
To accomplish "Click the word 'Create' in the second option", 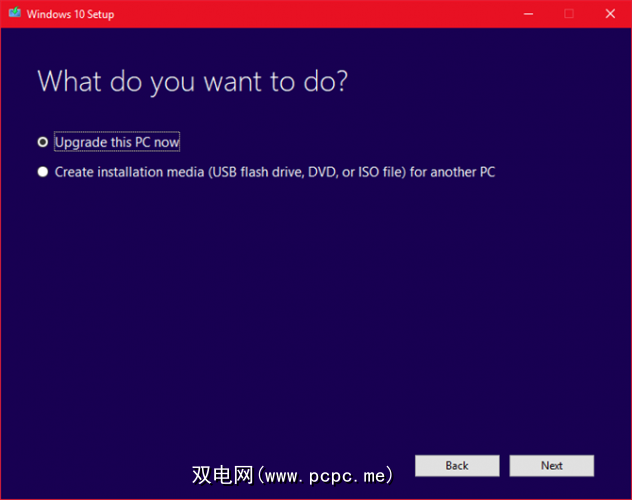I will click(x=74, y=172).
